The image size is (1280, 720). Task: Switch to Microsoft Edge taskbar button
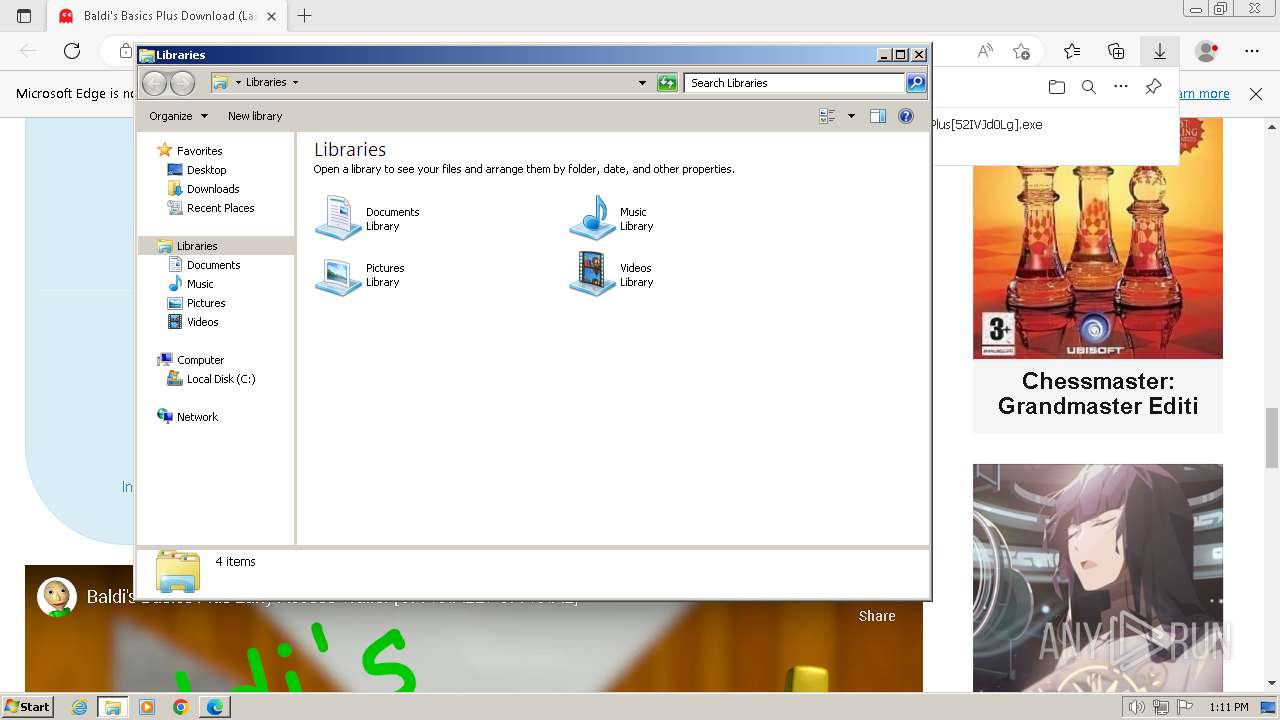click(x=214, y=707)
